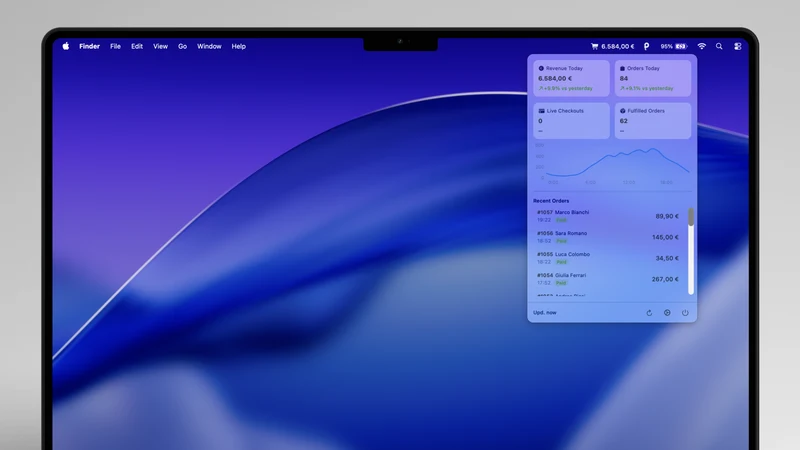This screenshot has height=450, width=800.
Task: Click the Revenue Today card
Action: coord(571,78)
